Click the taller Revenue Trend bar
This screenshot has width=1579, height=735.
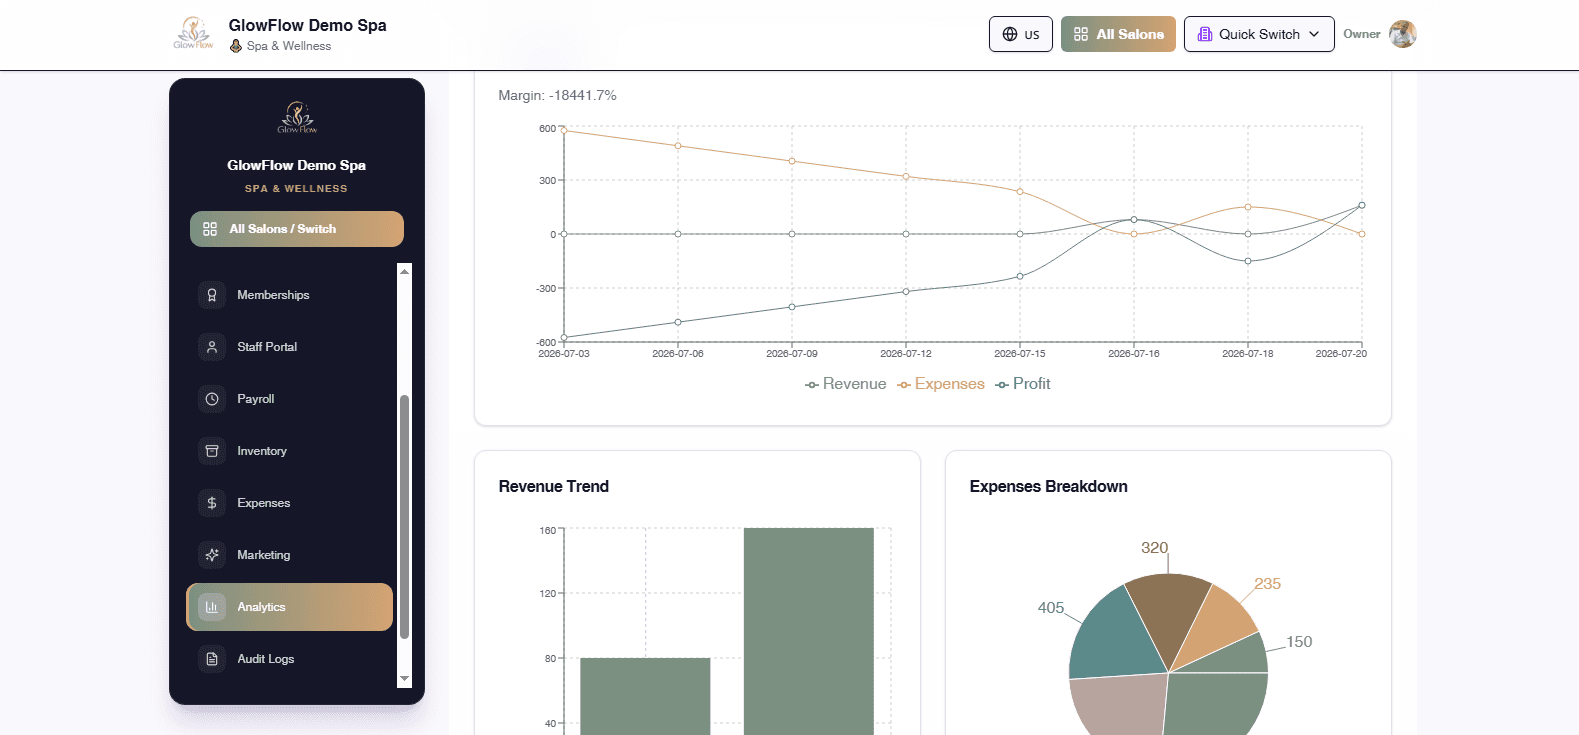pos(809,632)
